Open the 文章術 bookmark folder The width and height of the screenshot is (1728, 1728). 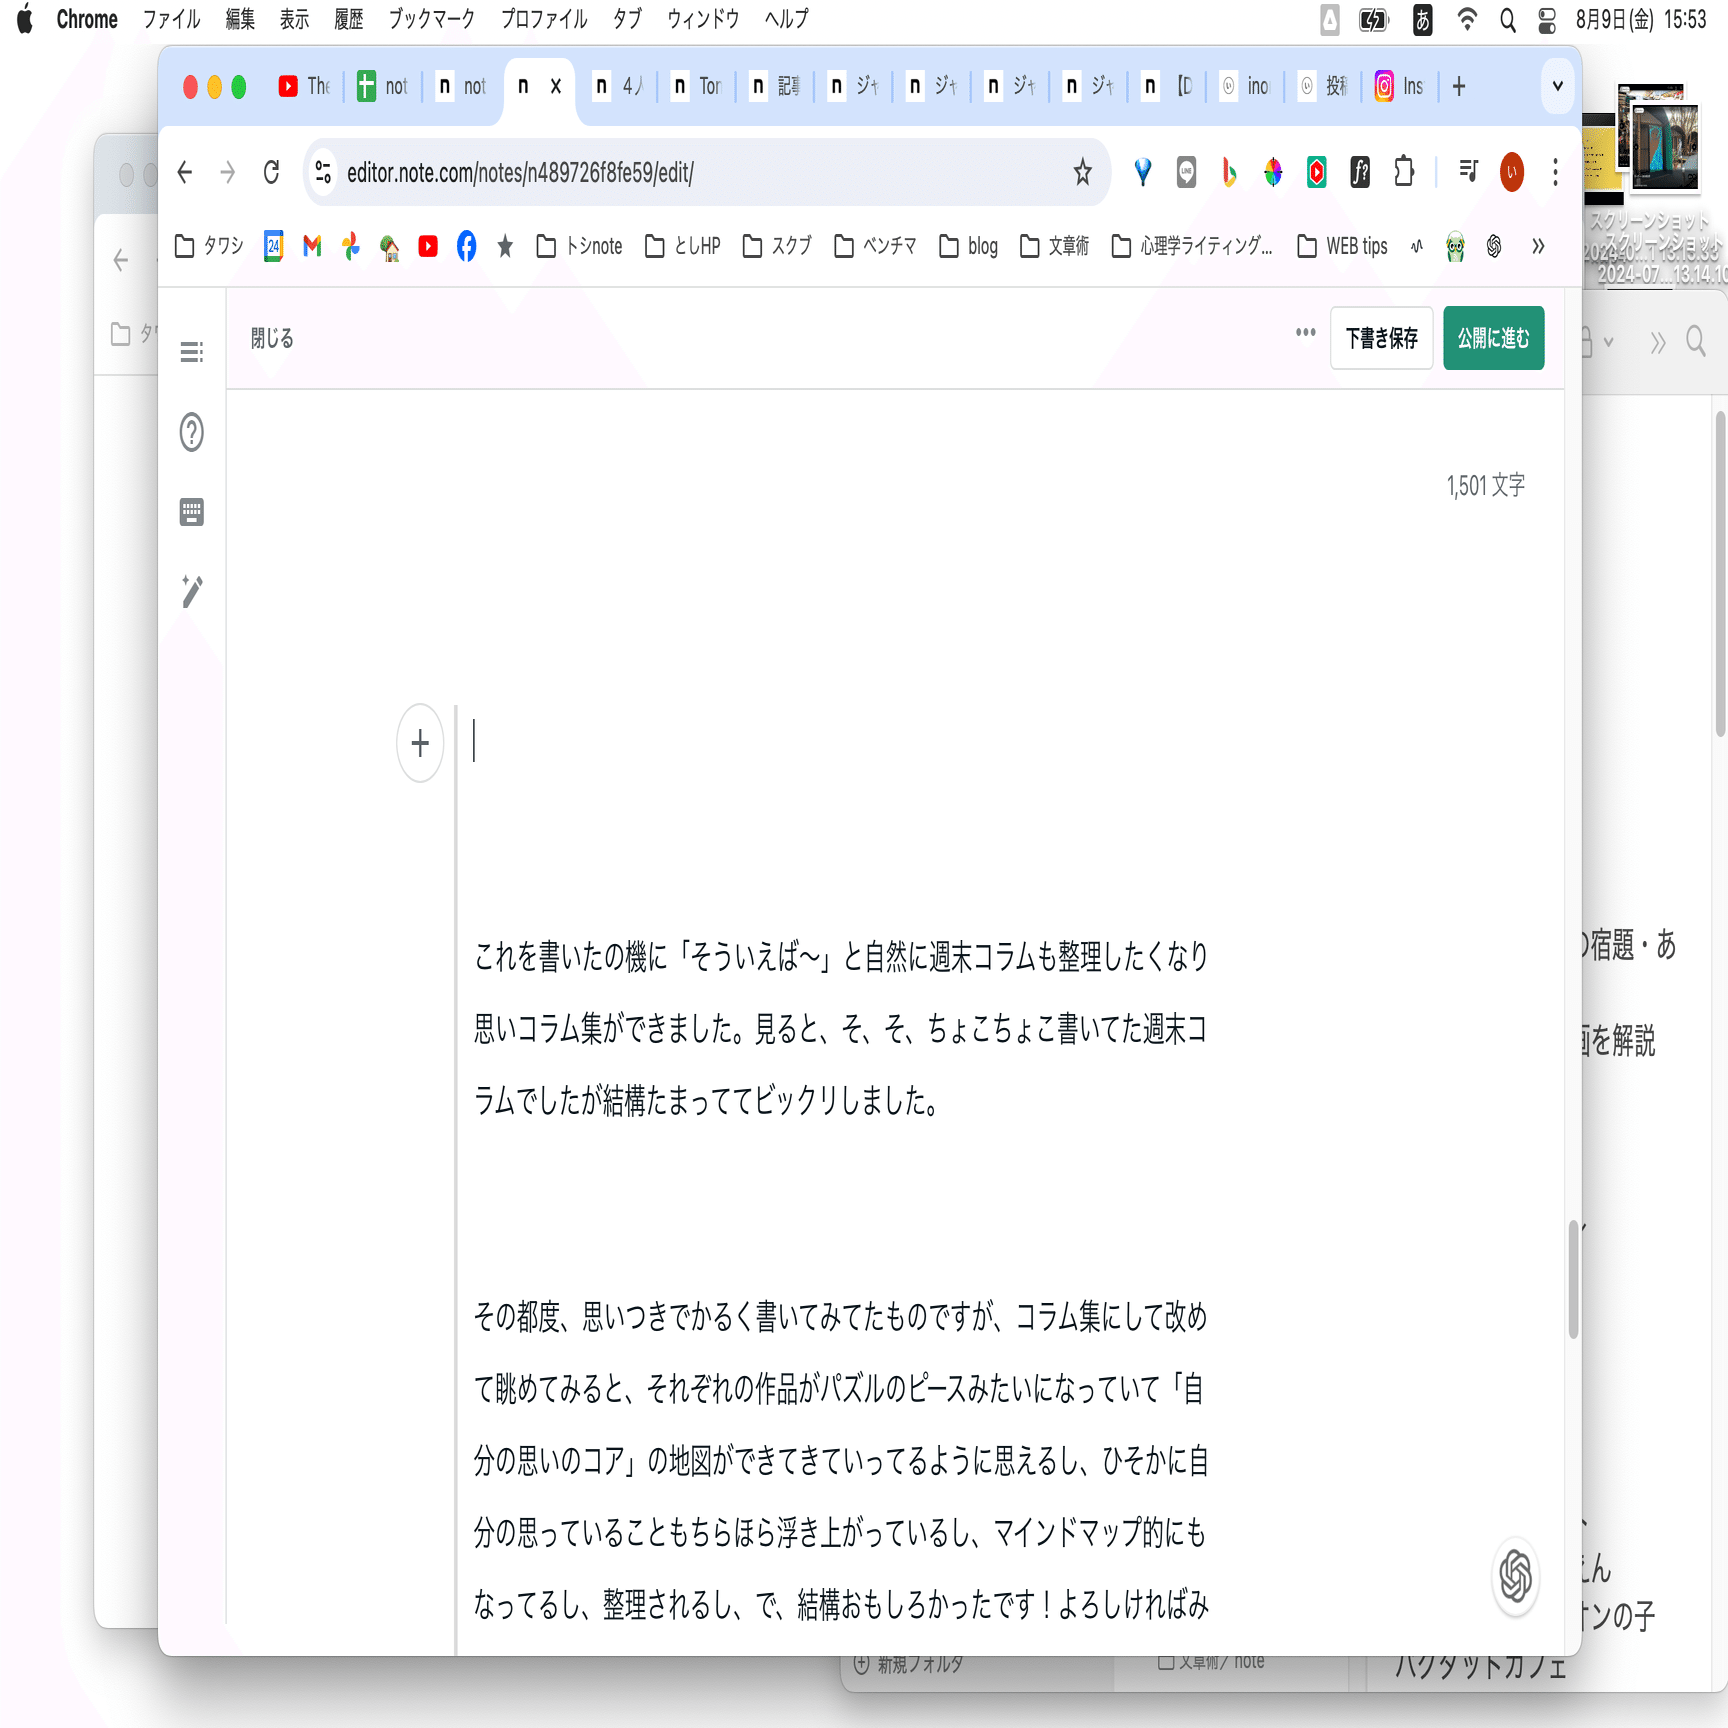click(1054, 246)
